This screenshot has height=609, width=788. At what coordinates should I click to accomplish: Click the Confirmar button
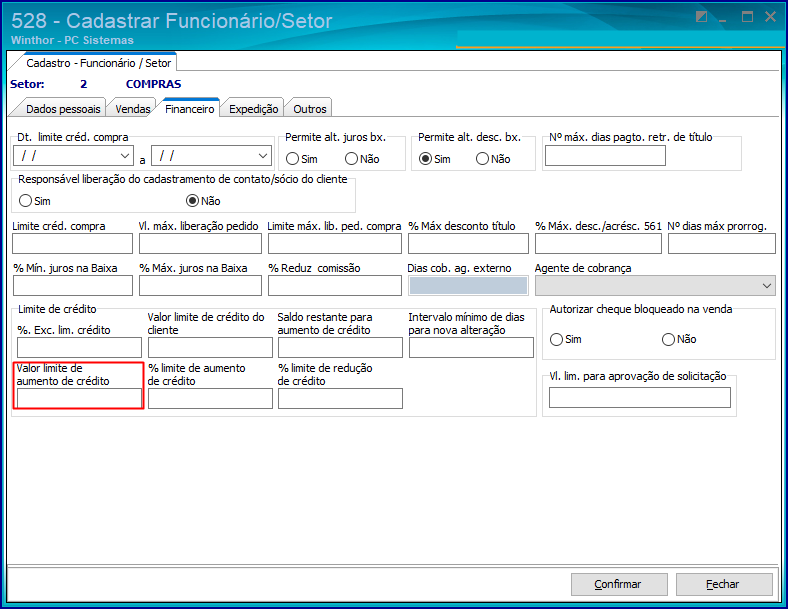(x=619, y=584)
